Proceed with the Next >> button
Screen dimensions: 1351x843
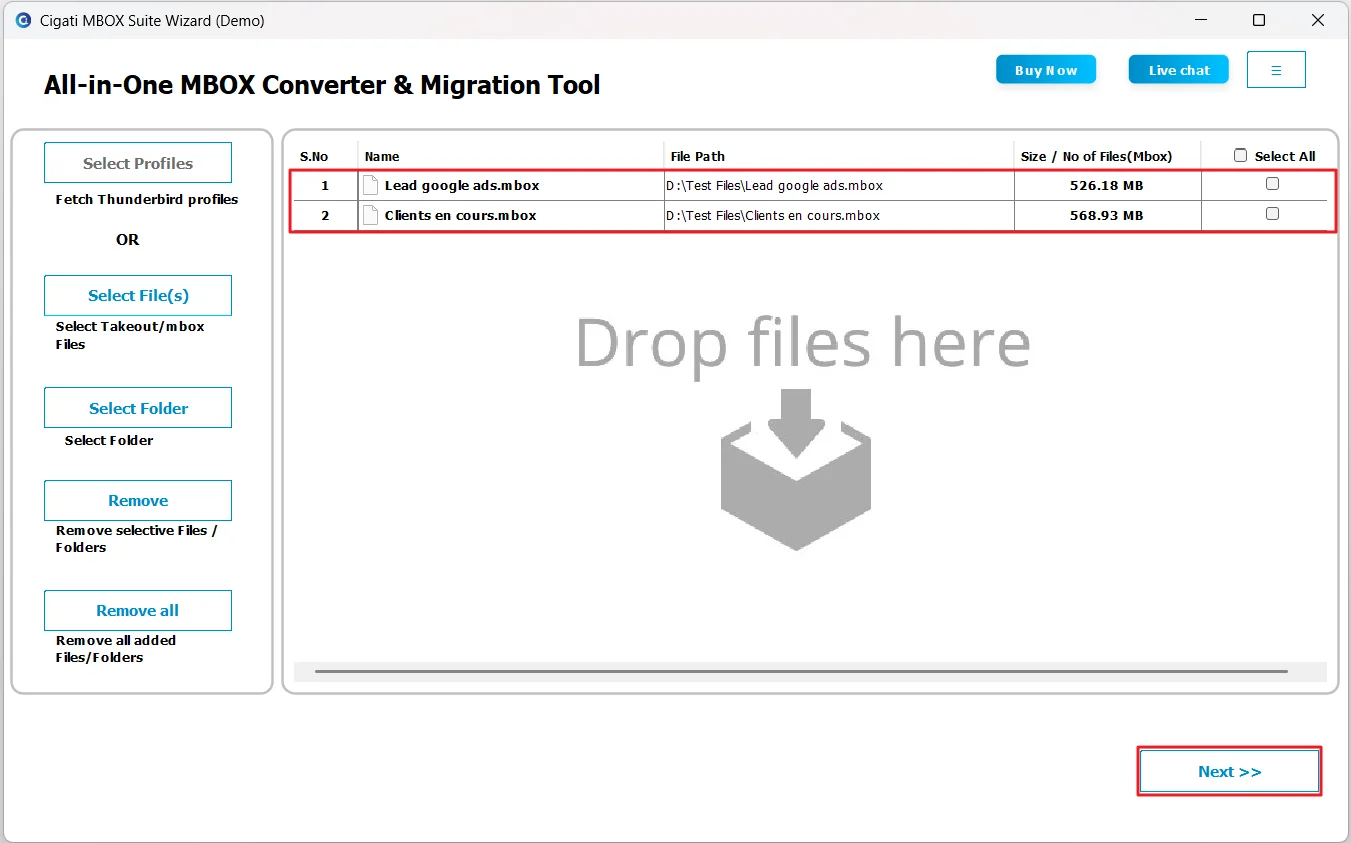[x=1230, y=771]
